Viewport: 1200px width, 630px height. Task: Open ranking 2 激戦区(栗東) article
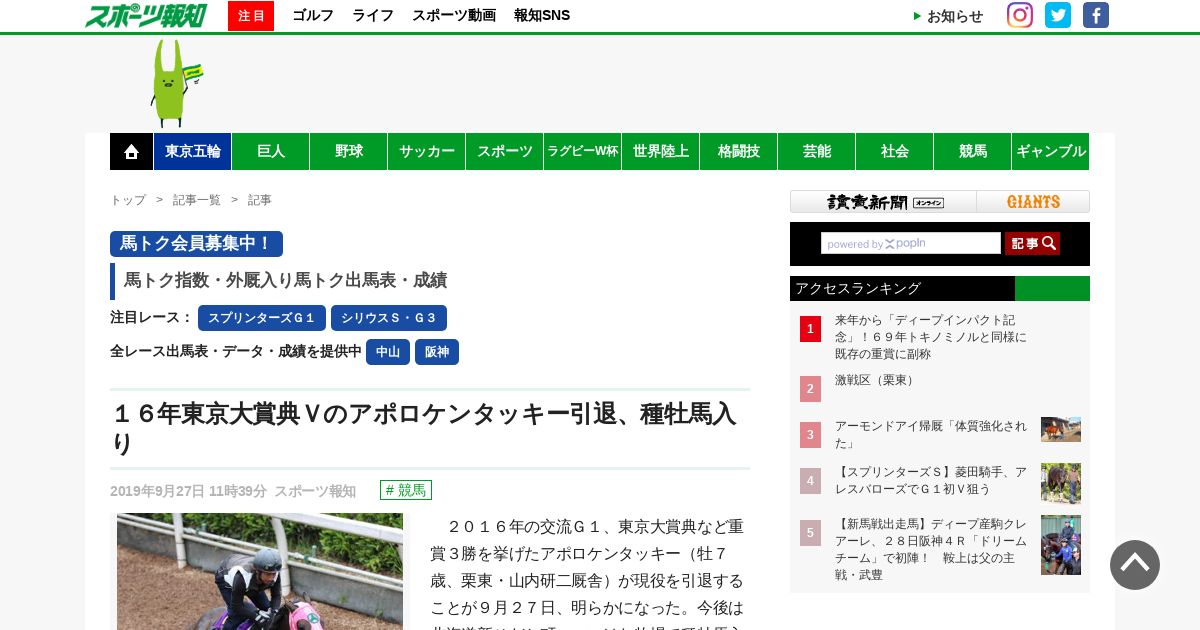(875, 381)
